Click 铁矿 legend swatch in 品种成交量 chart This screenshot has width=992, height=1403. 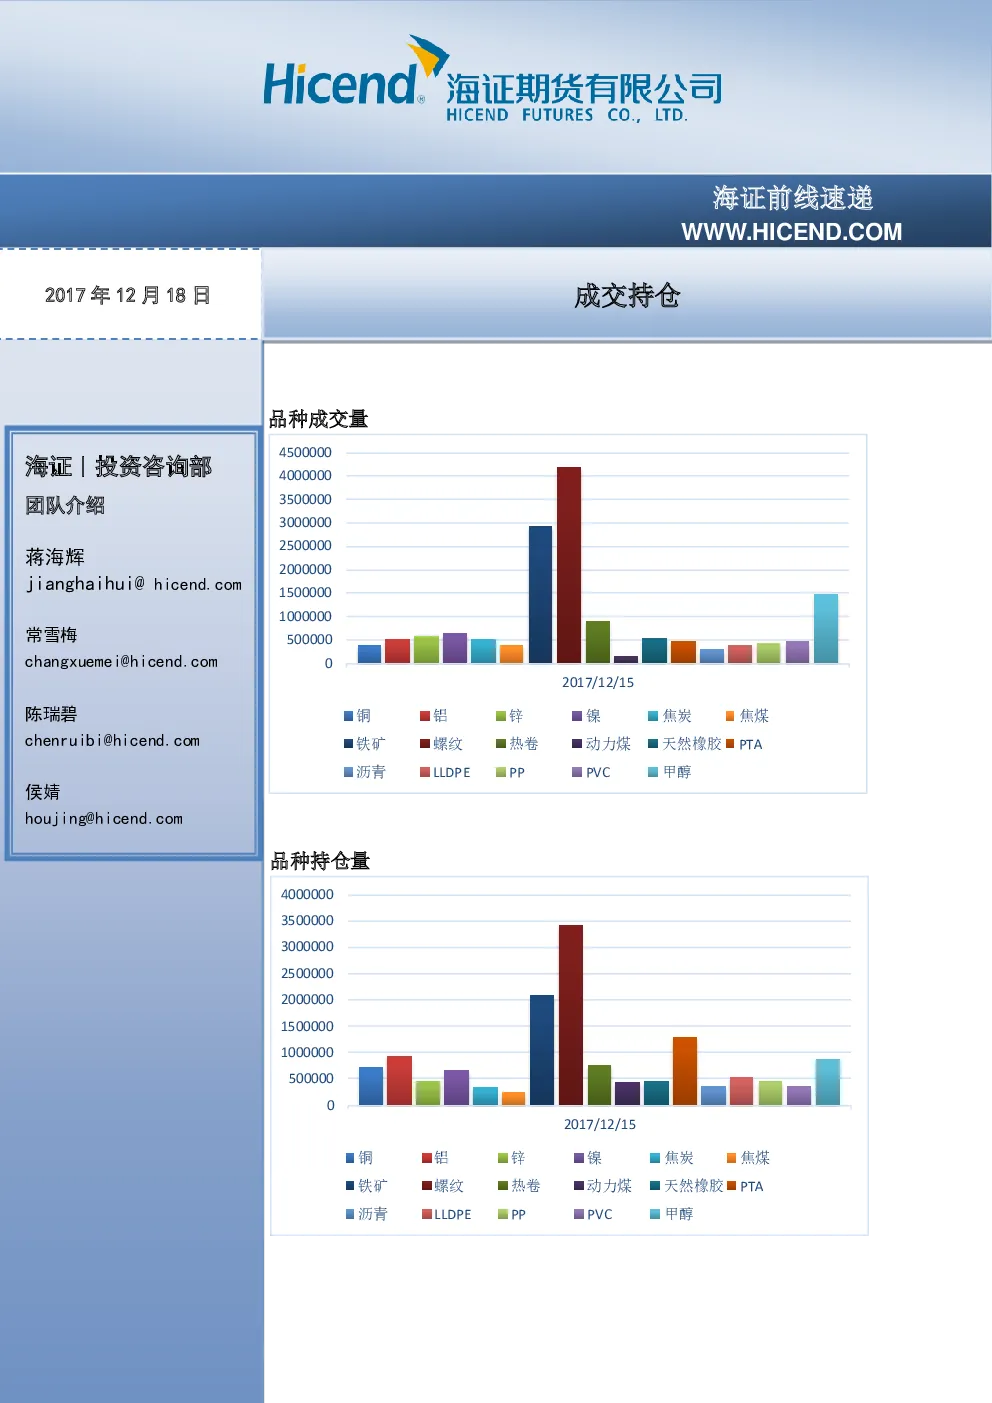349,744
